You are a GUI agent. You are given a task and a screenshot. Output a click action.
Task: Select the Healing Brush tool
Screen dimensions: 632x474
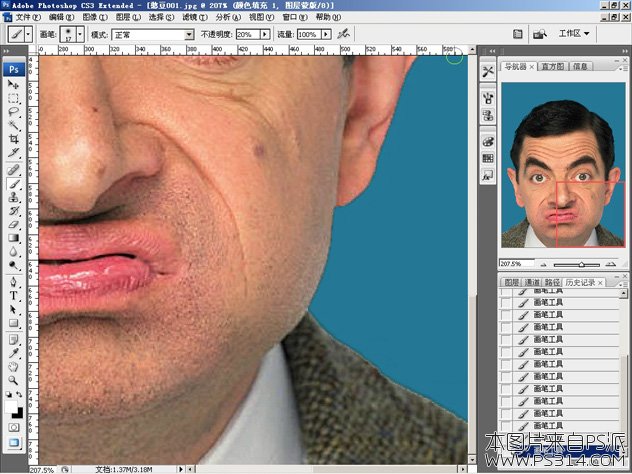pos(14,170)
